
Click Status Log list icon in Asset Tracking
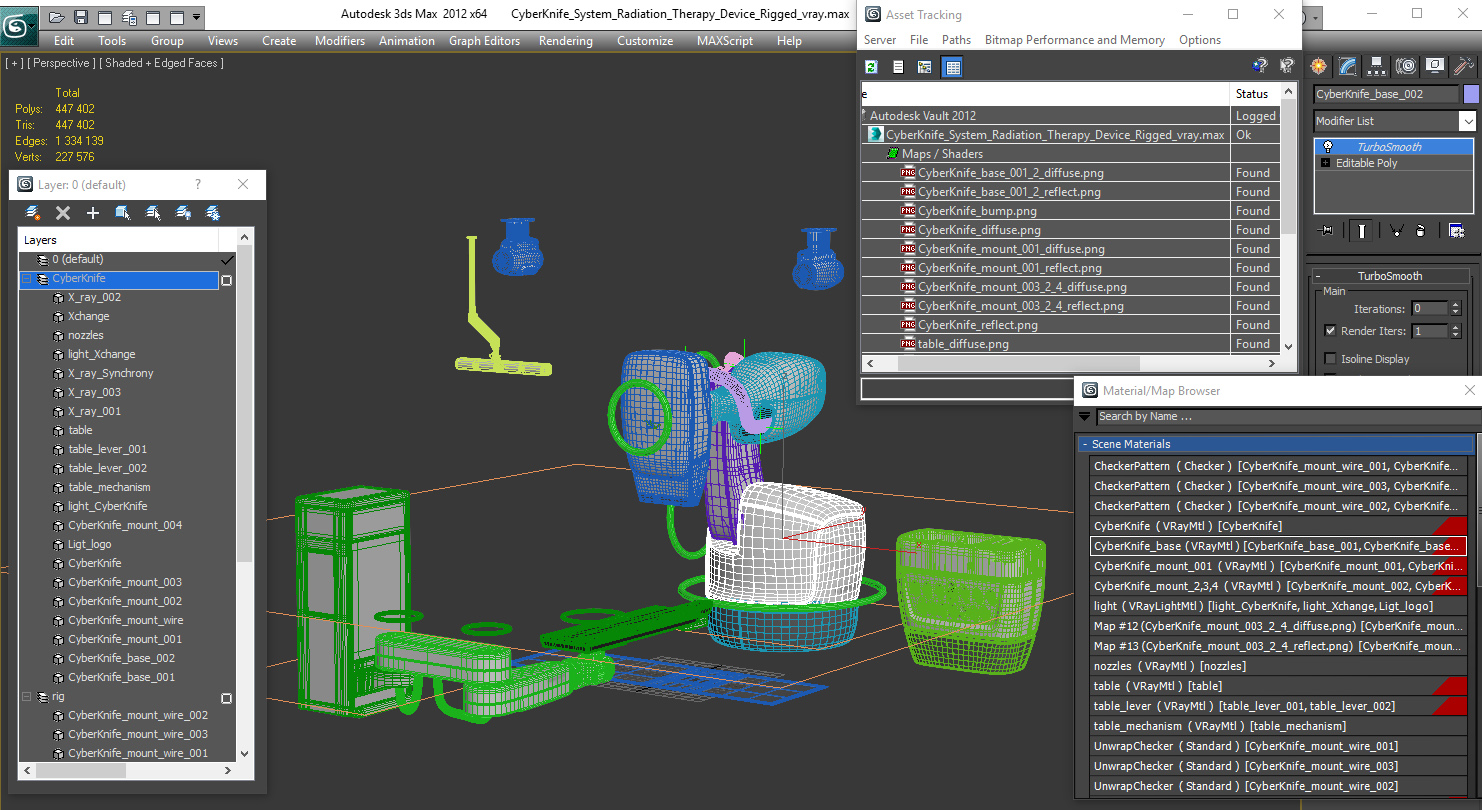pos(898,67)
